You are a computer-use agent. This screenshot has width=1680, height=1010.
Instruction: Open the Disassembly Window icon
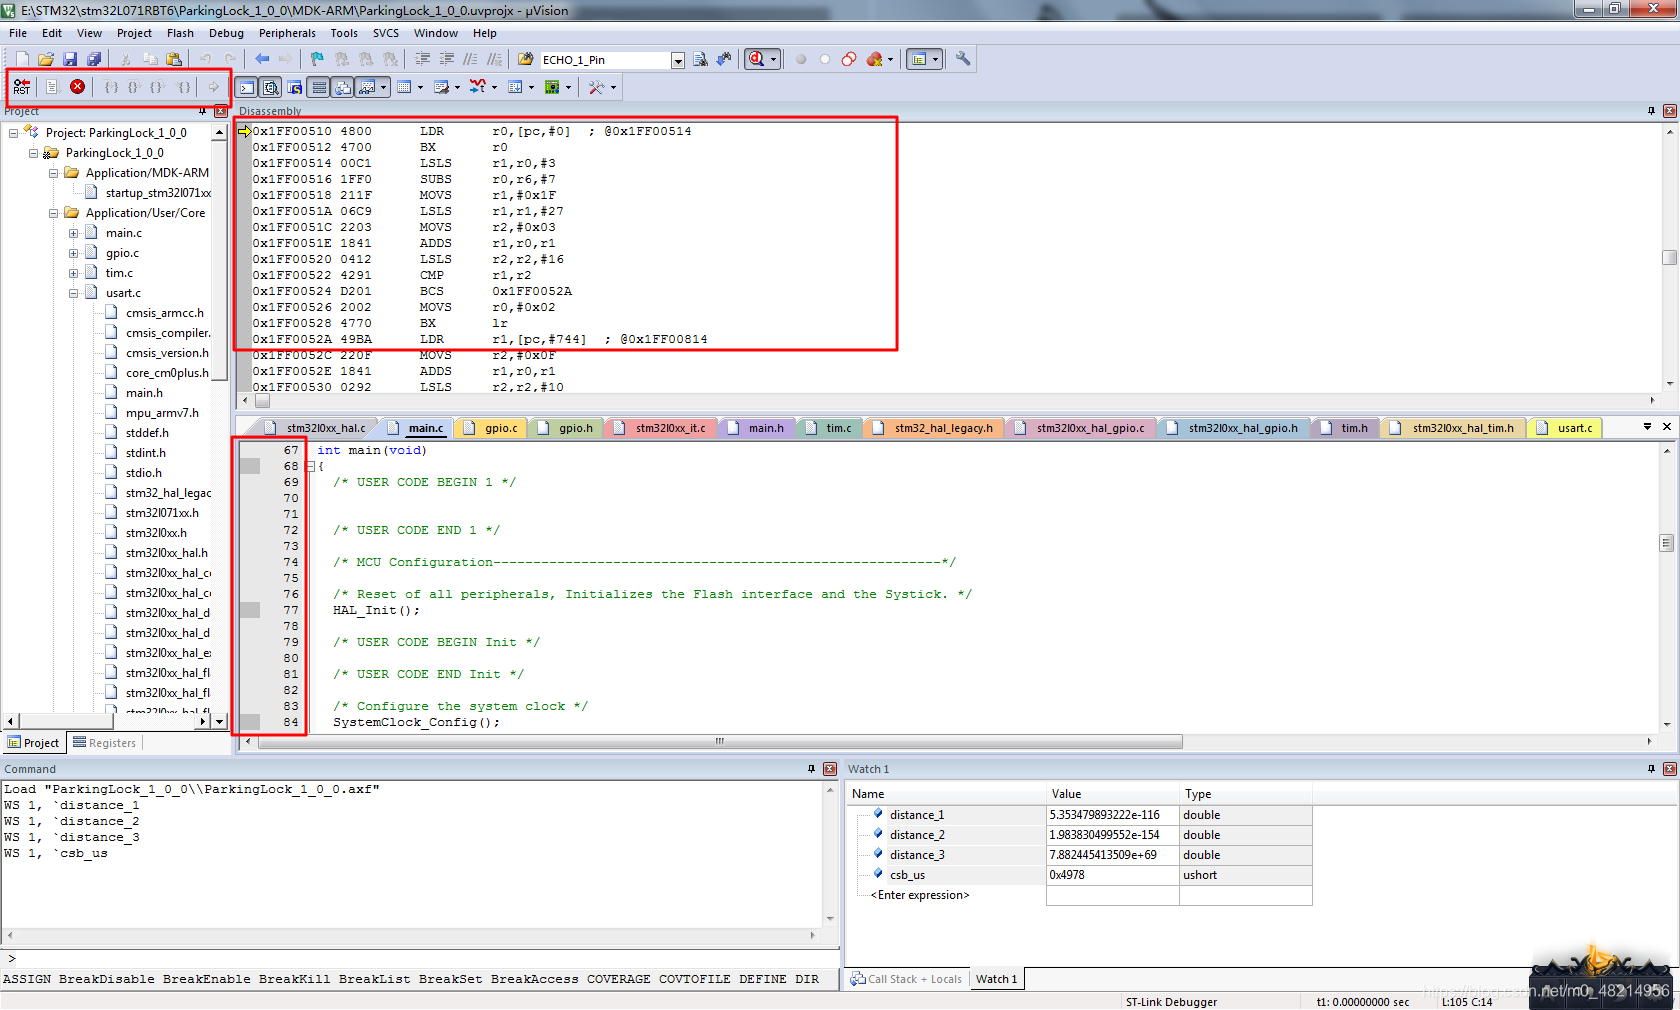[x=270, y=87]
